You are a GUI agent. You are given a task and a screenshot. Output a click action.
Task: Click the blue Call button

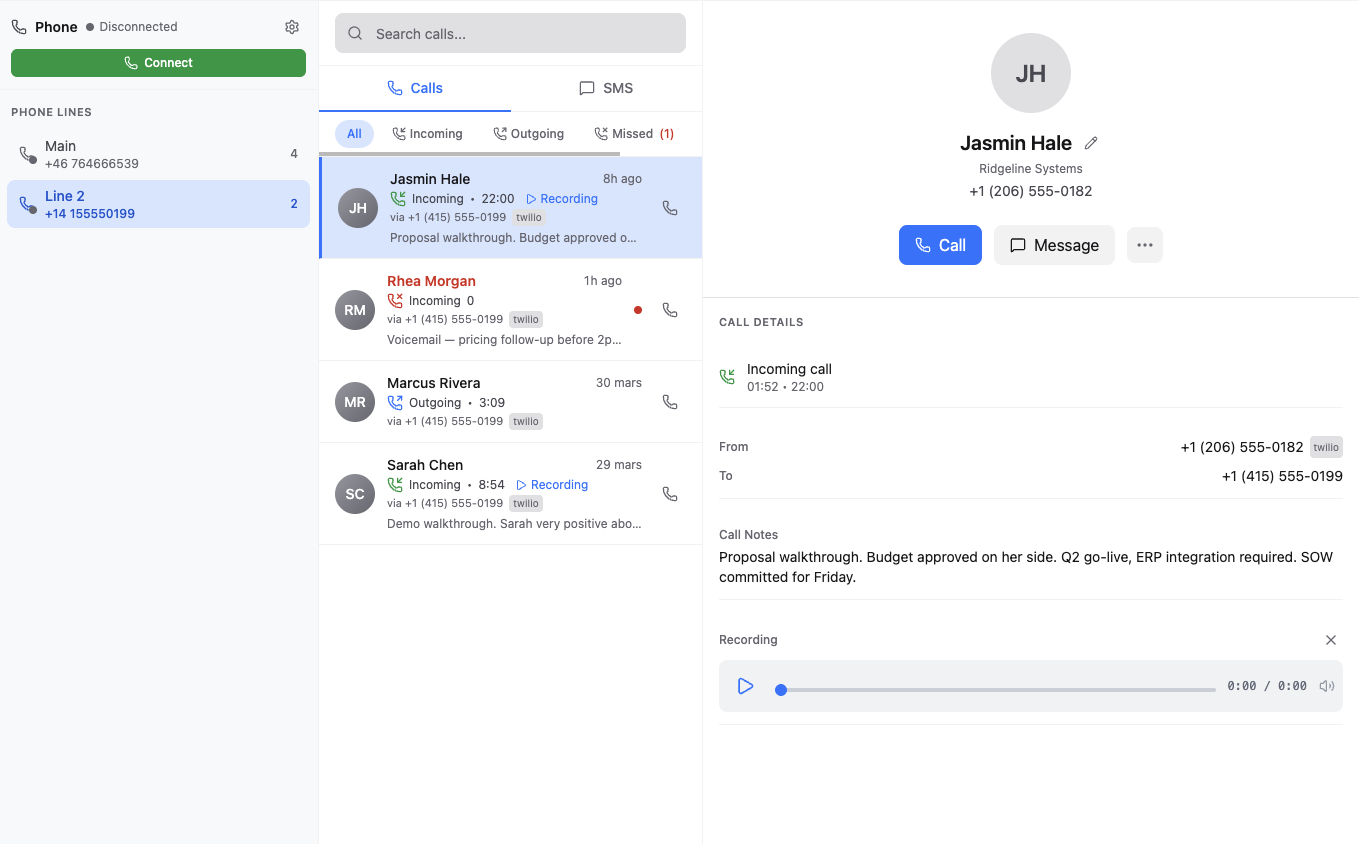click(940, 245)
